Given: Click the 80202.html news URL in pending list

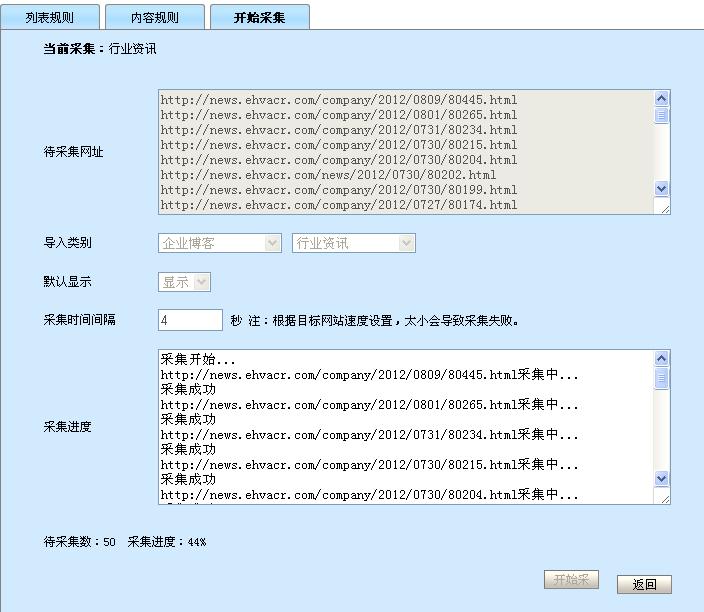Looking at the screenshot, I should click(328, 175).
